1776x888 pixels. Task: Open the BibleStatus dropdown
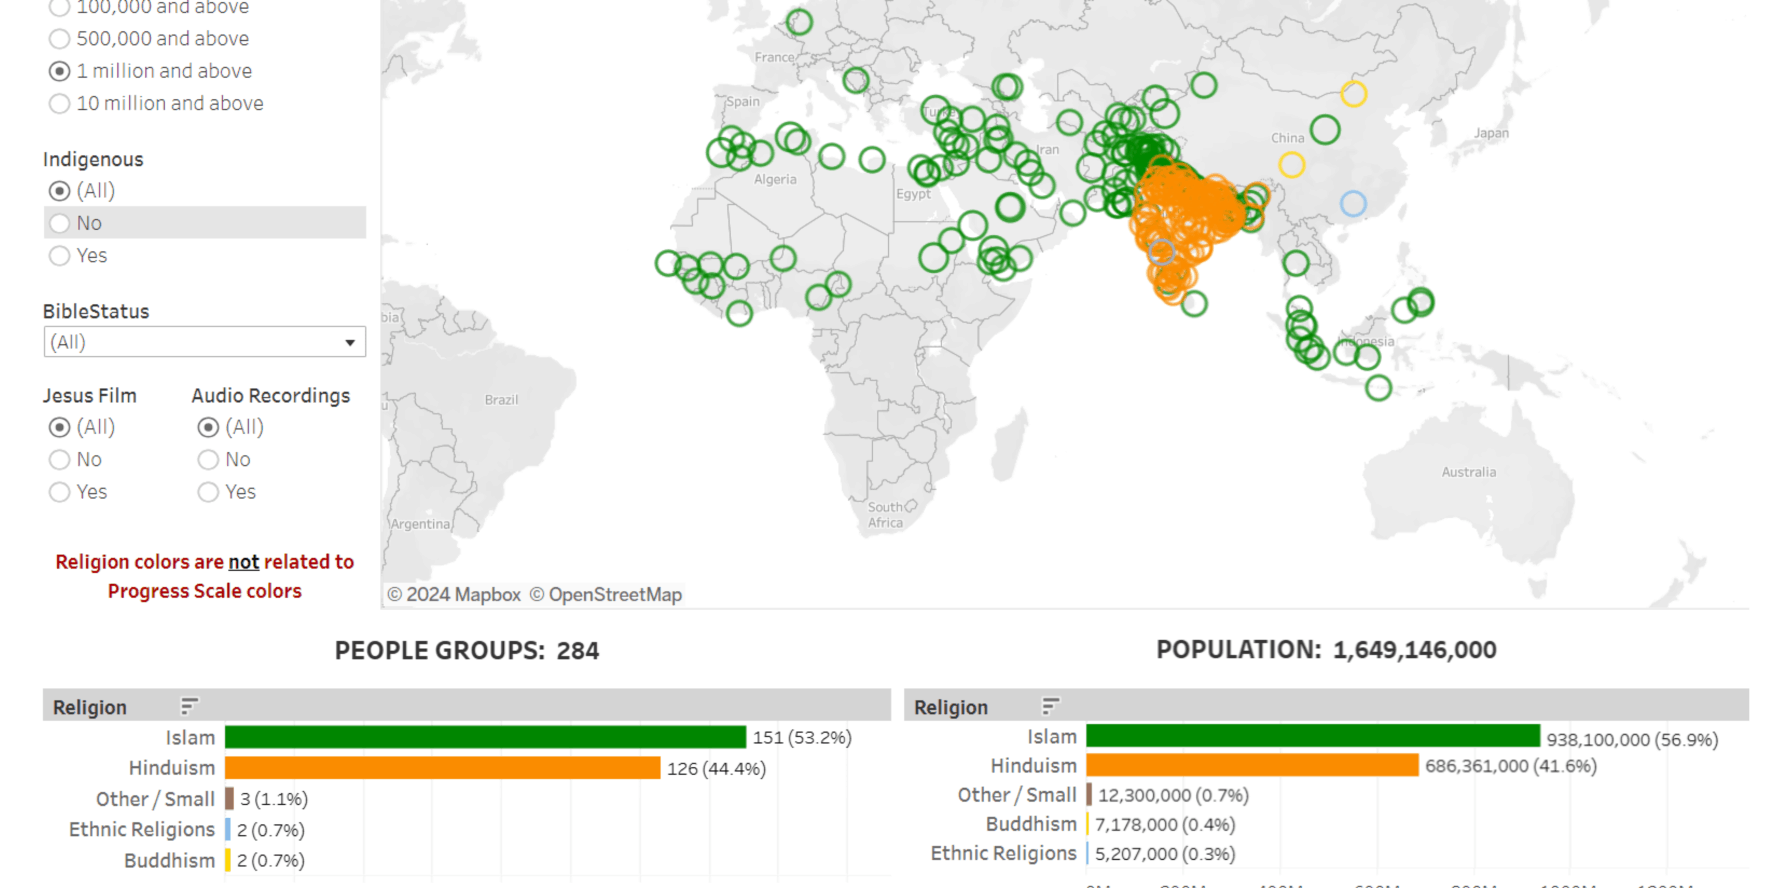(204, 342)
